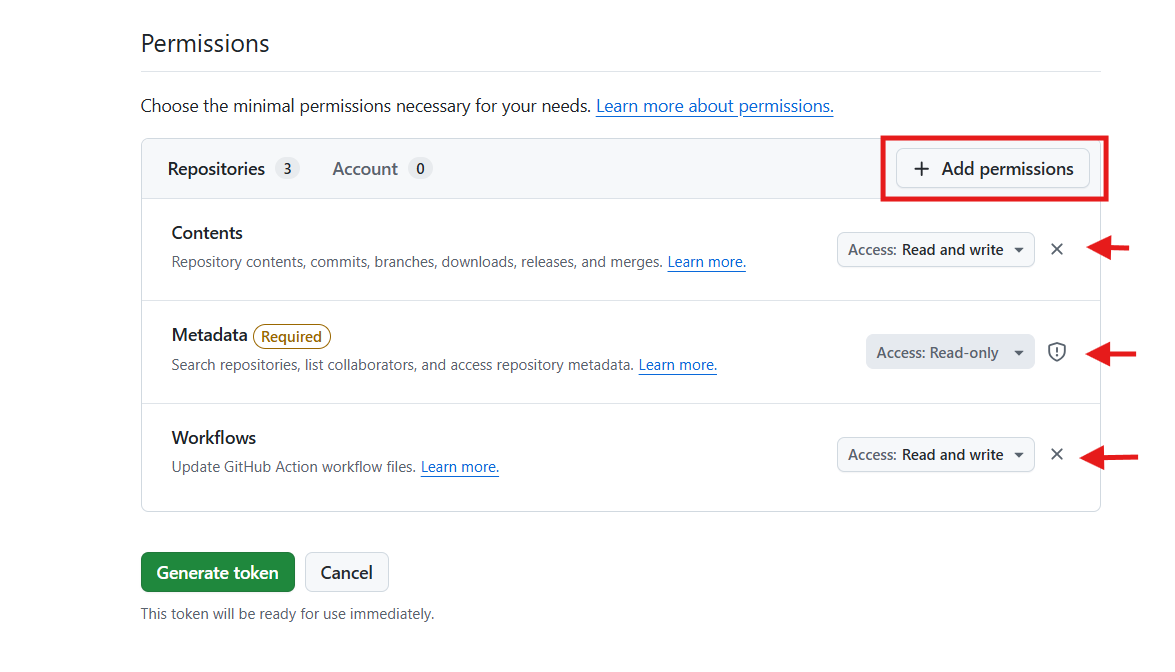The height and width of the screenshot is (672, 1175).
Task: Click 'This token will be ready' note
Action: click(x=287, y=614)
